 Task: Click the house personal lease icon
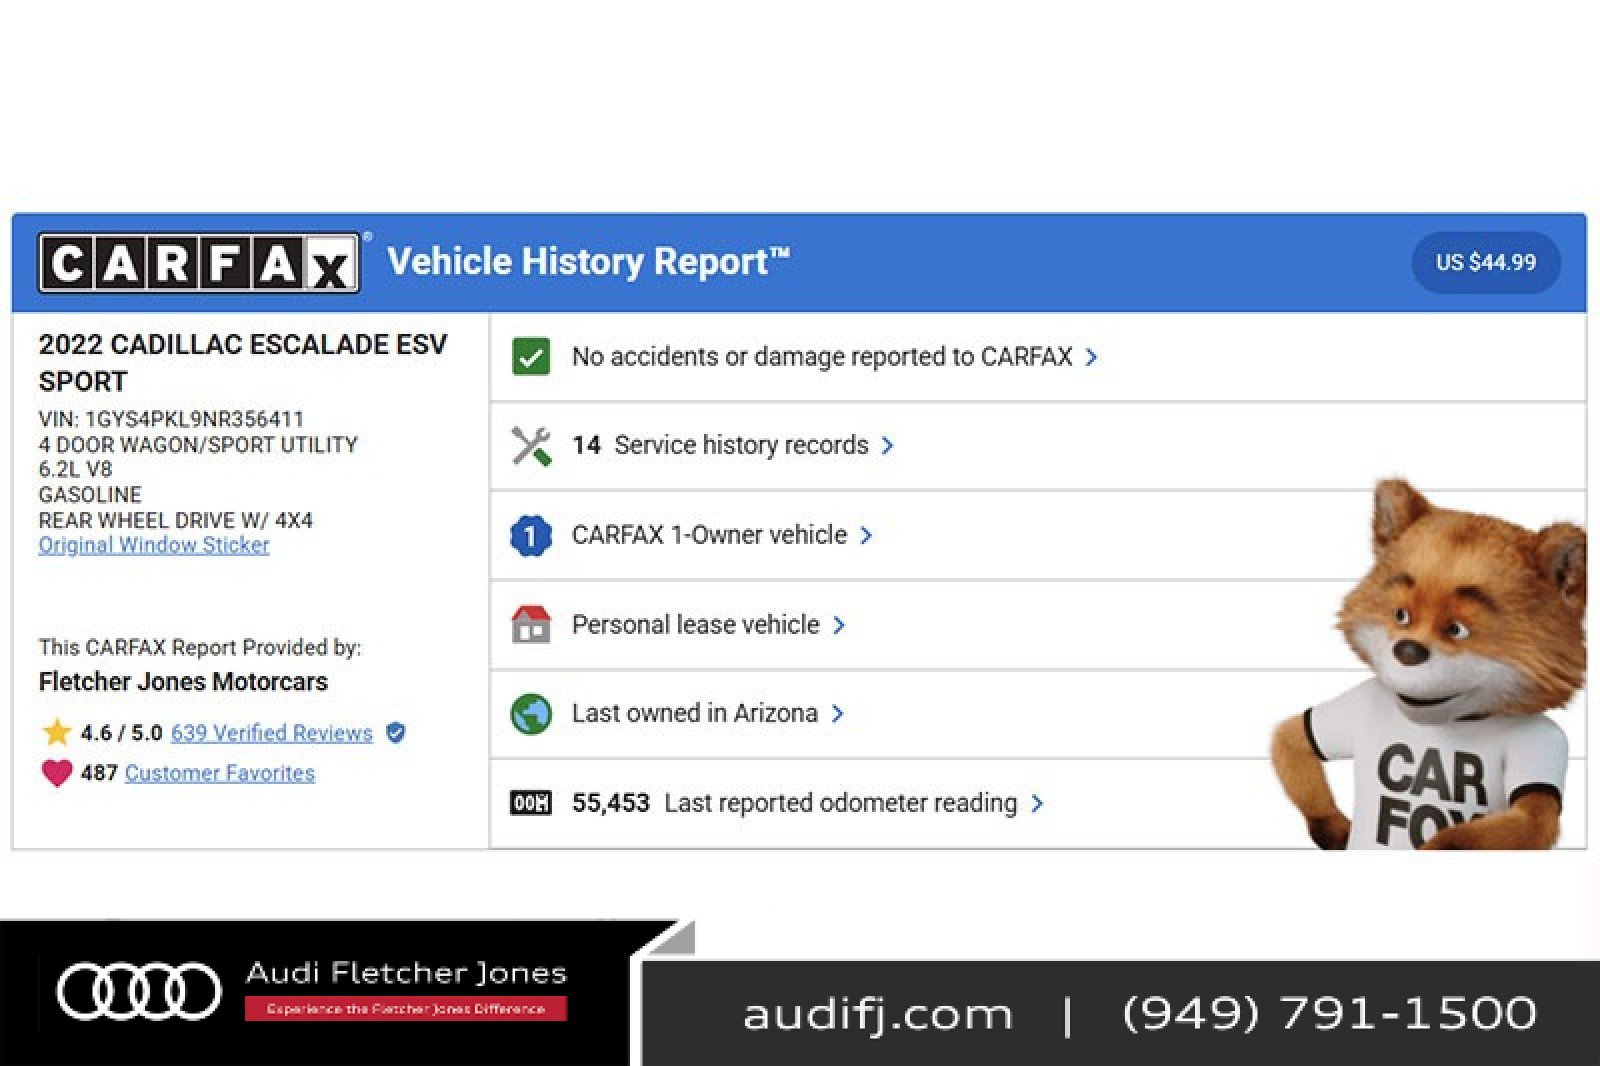531,625
